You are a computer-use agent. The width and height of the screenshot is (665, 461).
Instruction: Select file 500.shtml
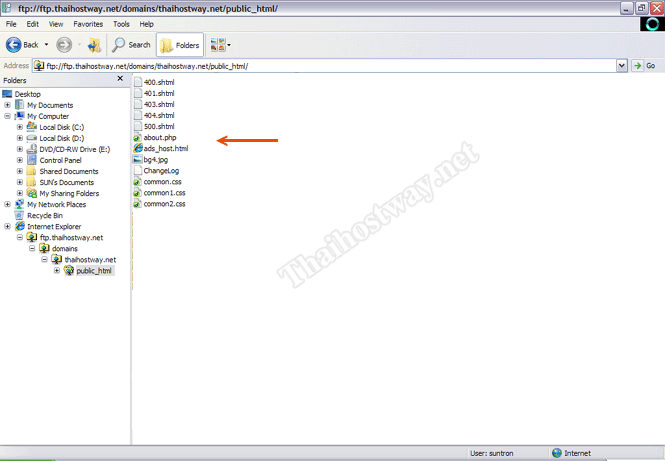[159, 126]
